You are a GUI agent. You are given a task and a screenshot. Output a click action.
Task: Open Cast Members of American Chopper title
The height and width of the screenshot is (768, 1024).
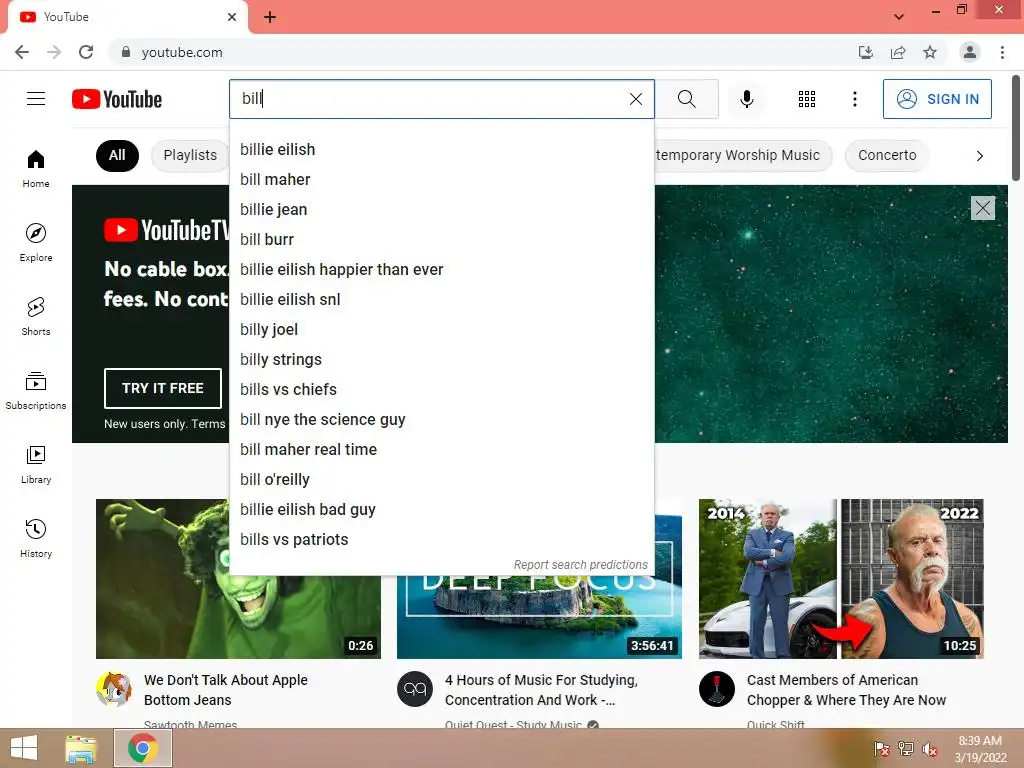pos(846,690)
